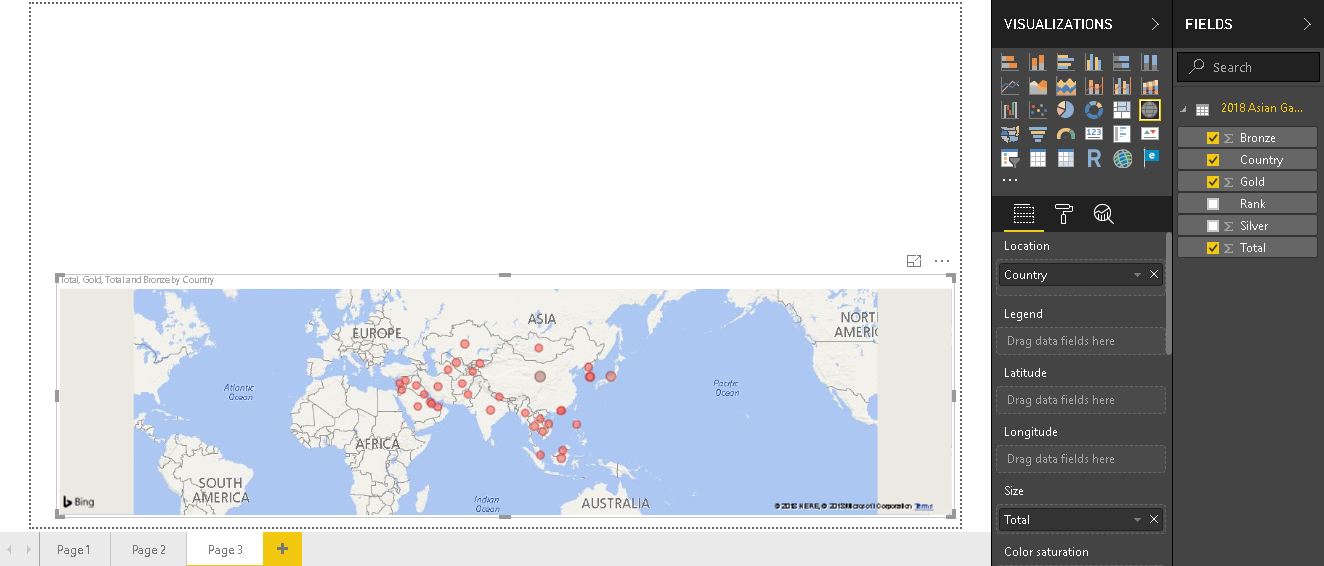Pick the Gauge visualization icon
This screenshot has width=1324, height=566.
(1066, 134)
